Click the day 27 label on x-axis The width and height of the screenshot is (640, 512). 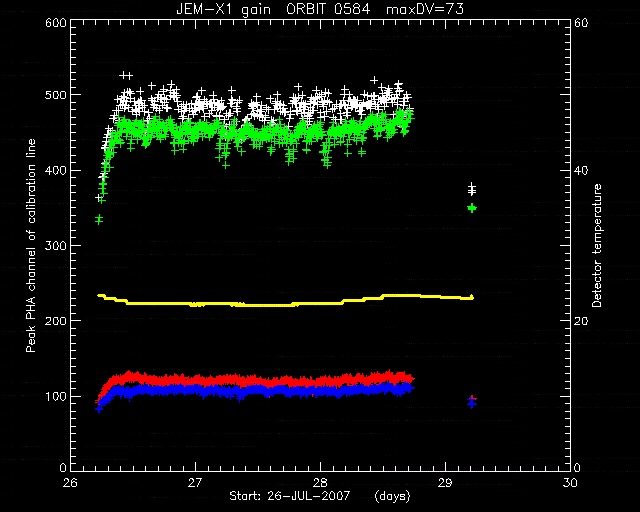[x=195, y=483]
